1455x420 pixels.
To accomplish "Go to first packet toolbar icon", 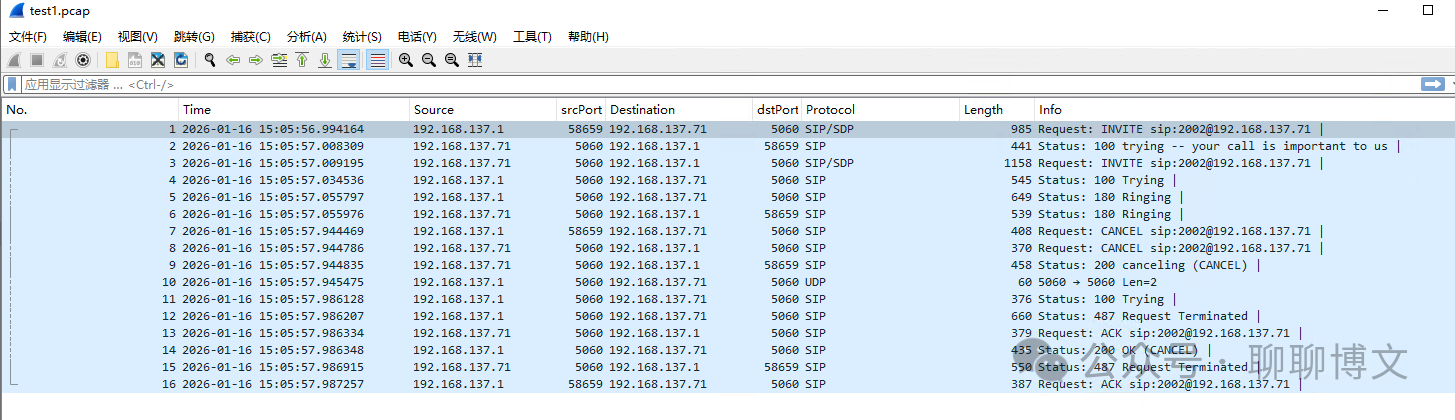I will click(302, 60).
